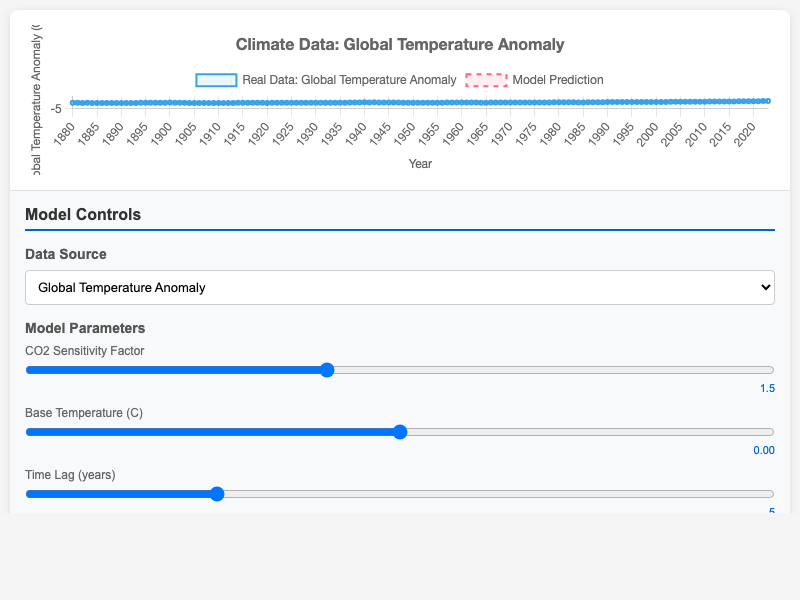Click the -5 y-axis tick label

pyautogui.click(x=56, y=109)
